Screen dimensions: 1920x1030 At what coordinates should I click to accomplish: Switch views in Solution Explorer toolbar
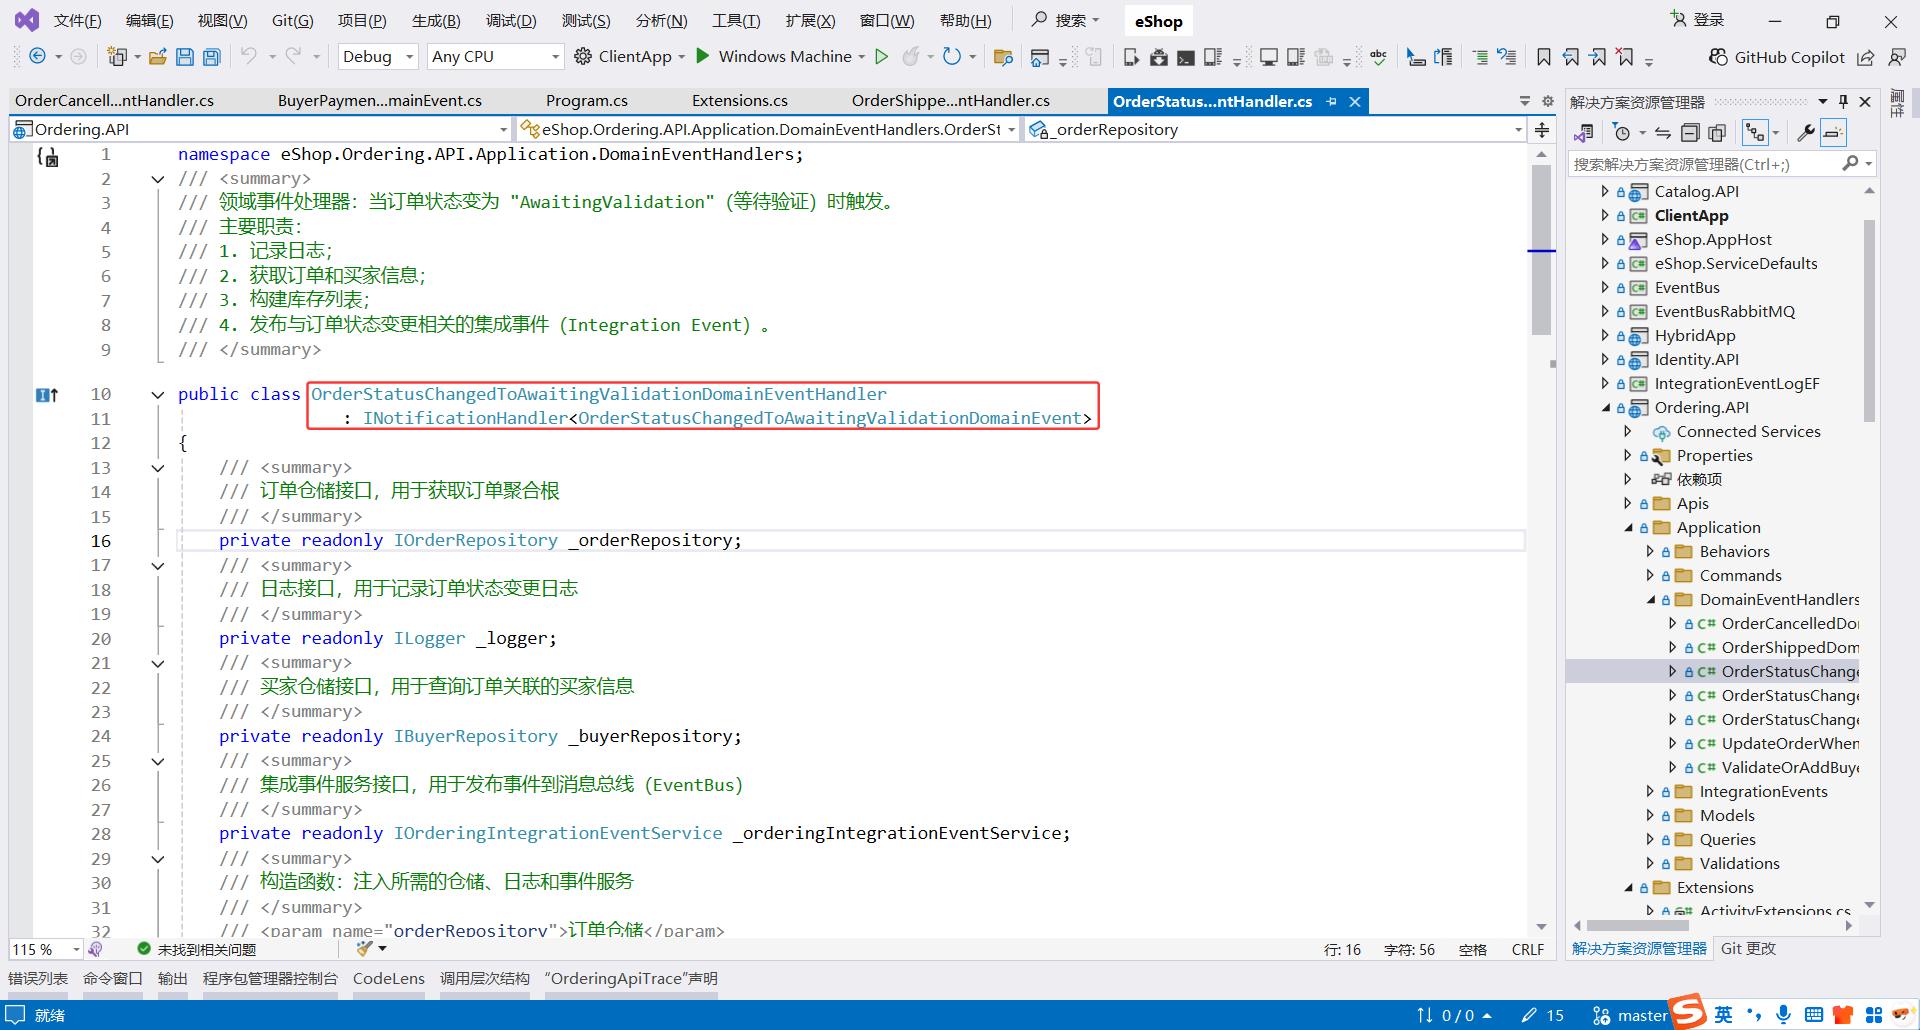1585,133
